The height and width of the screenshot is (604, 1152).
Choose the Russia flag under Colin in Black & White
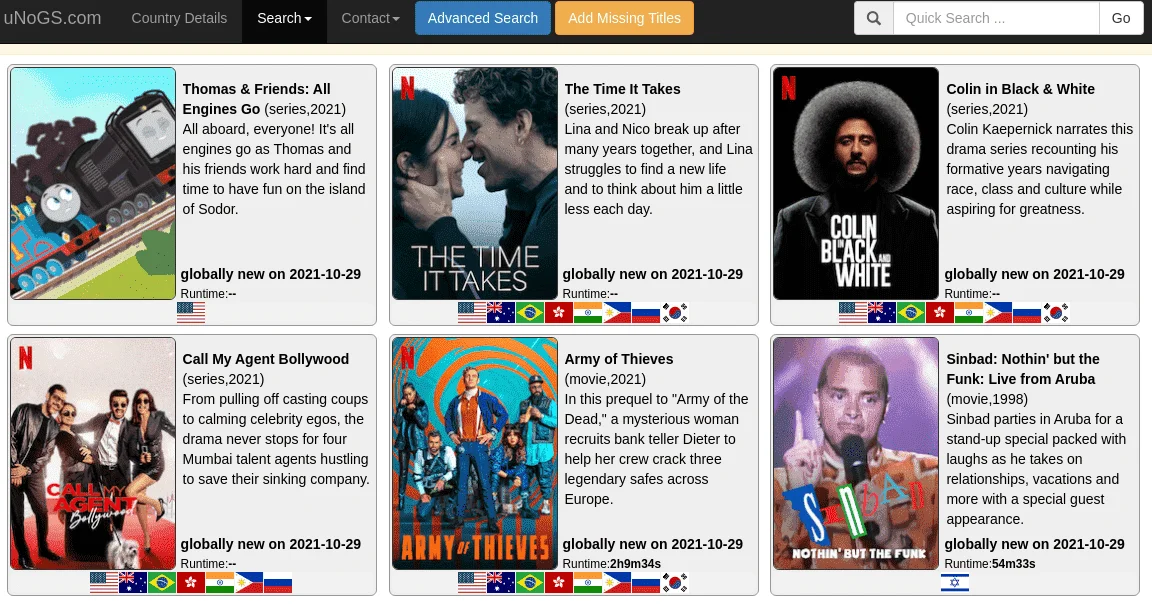1027,313
